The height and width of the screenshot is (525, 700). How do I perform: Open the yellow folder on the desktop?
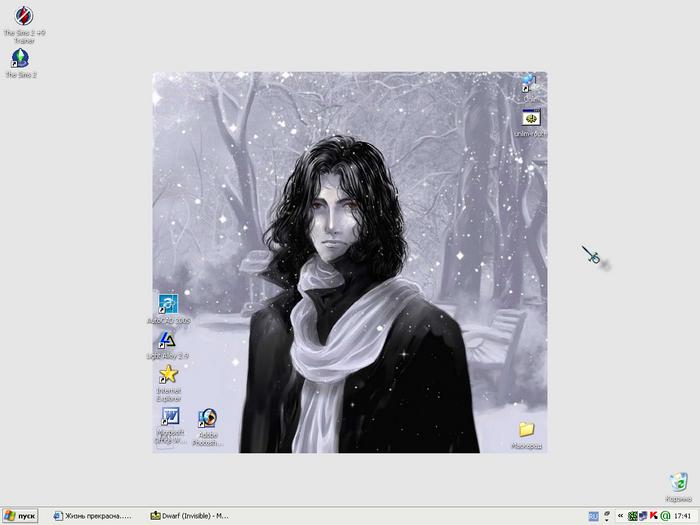coord(526,429)
